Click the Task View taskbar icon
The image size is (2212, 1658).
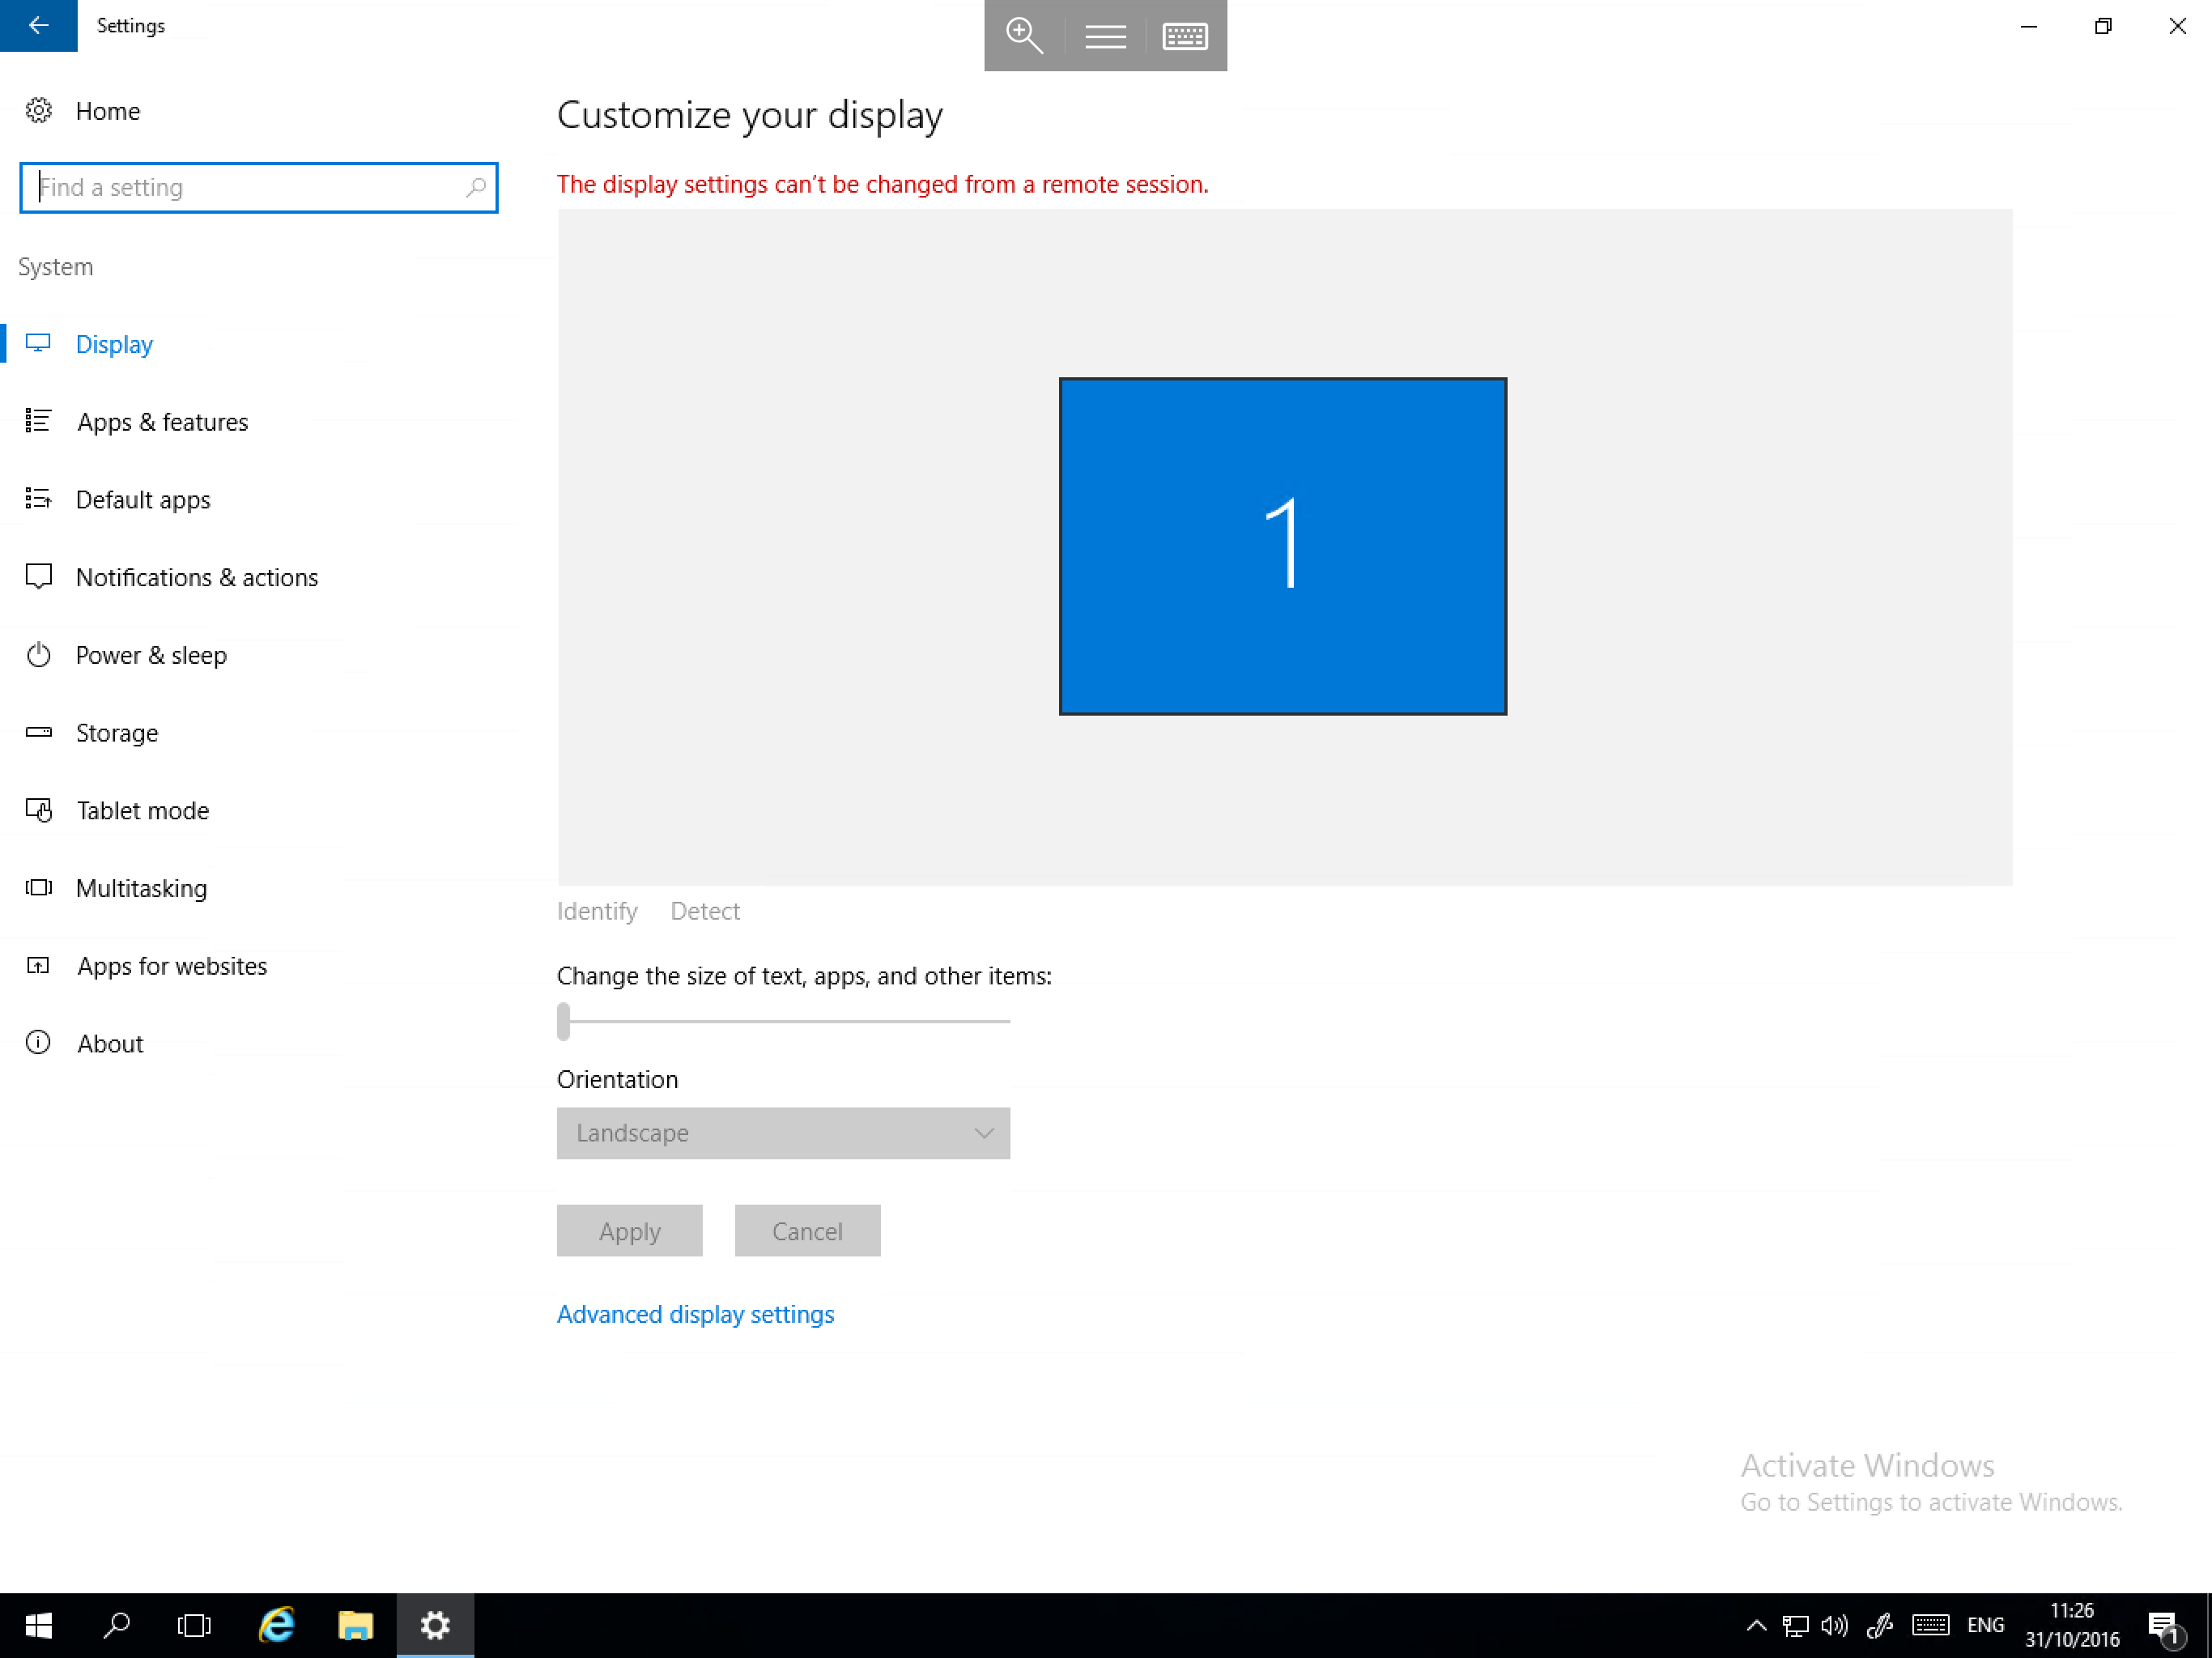click(x=194, y=1625)
